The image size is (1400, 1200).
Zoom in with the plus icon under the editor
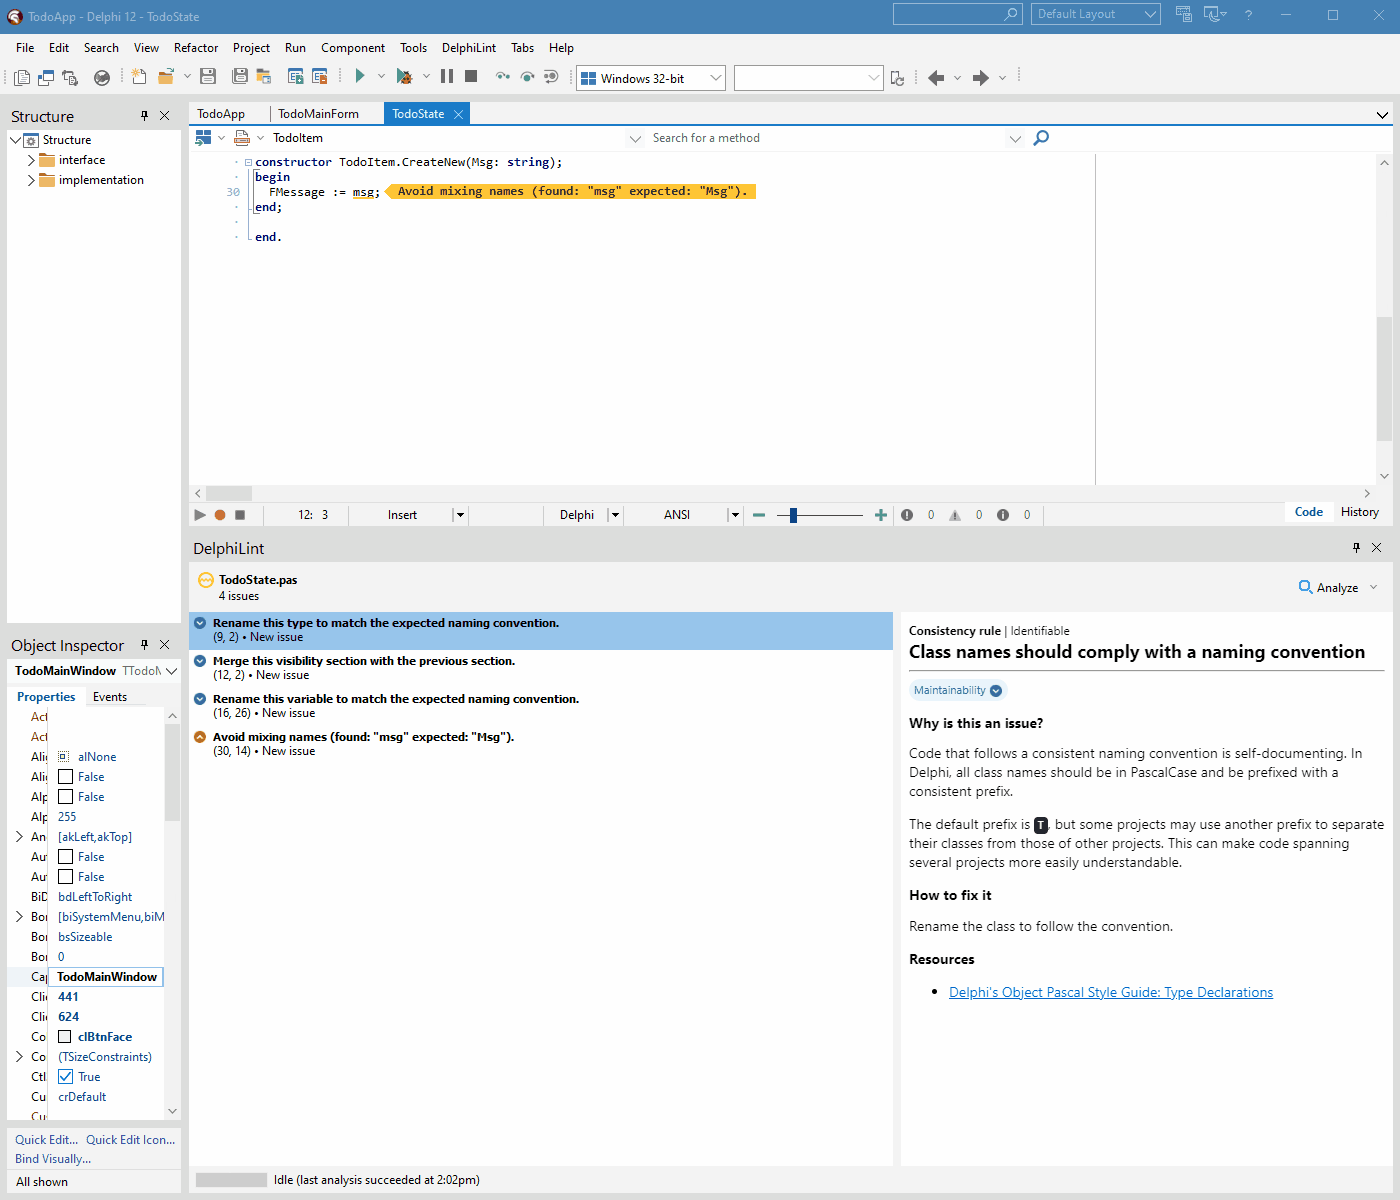[881, 515]
